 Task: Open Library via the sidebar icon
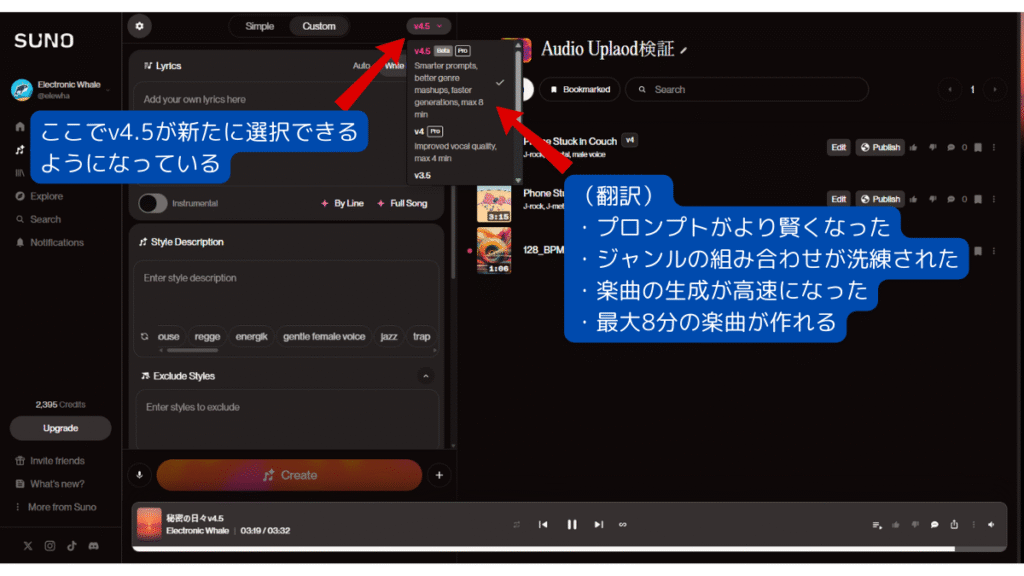tap(20, 173)
